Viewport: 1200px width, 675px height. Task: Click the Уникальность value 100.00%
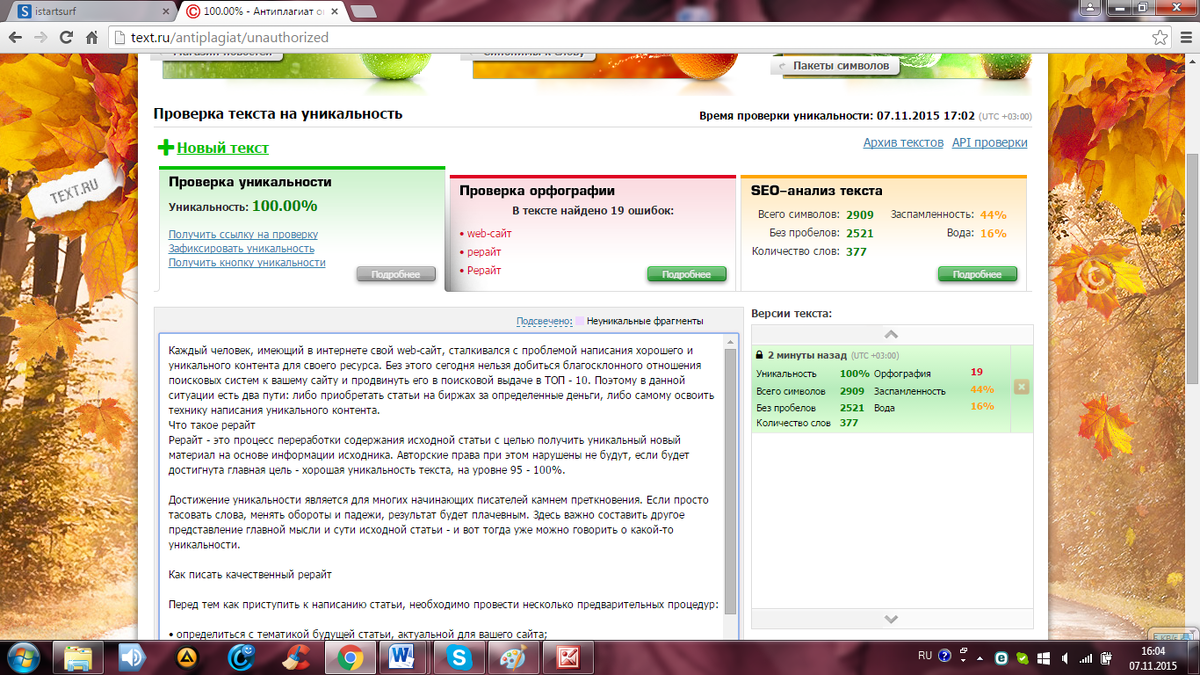[284, 206]
